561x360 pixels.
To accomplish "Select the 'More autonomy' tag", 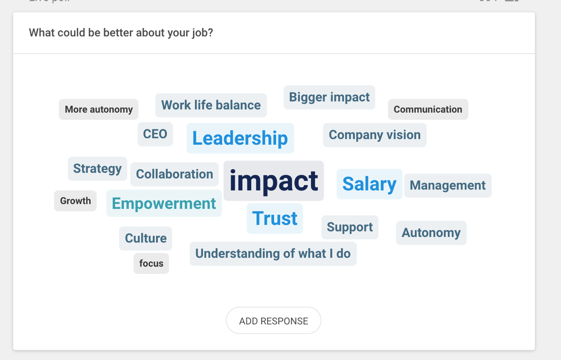I will (x=99, y=109).
